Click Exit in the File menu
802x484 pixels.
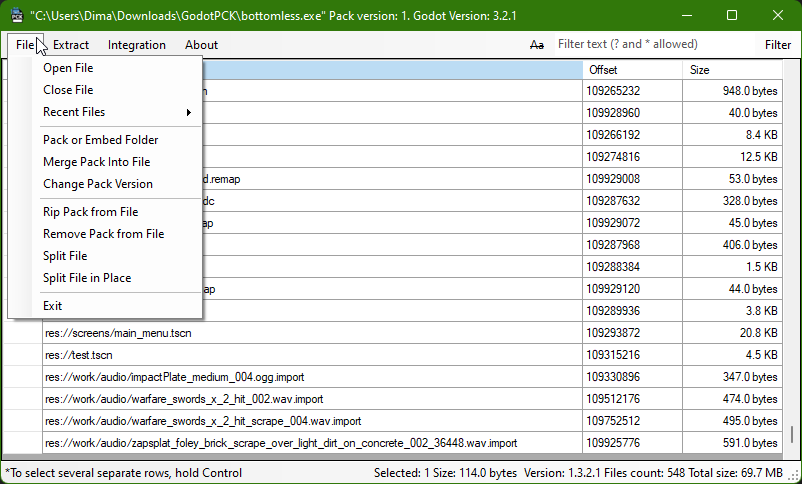(x=52, y=306)
